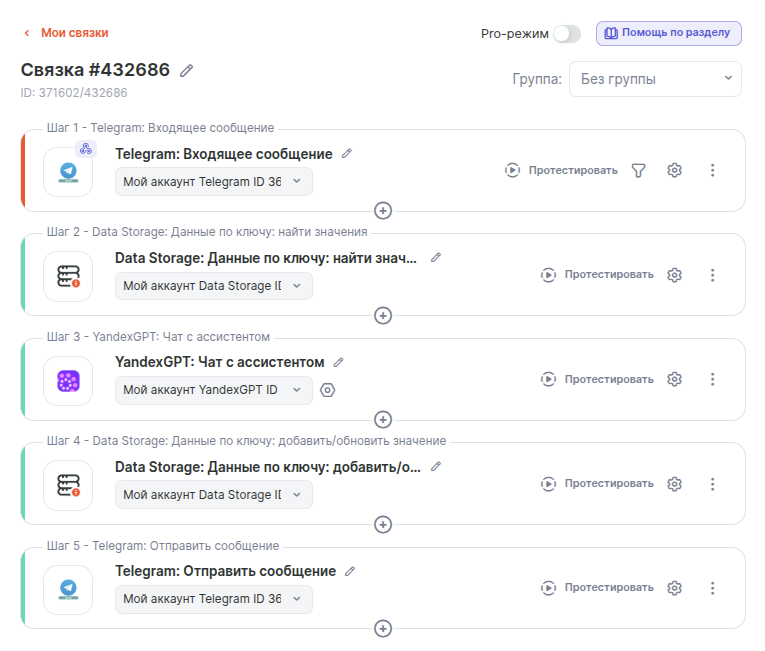This screenshot has width=765, height=651.
Task: Edit name of Step 2 Data Storage via pencil
Action: 436,258
